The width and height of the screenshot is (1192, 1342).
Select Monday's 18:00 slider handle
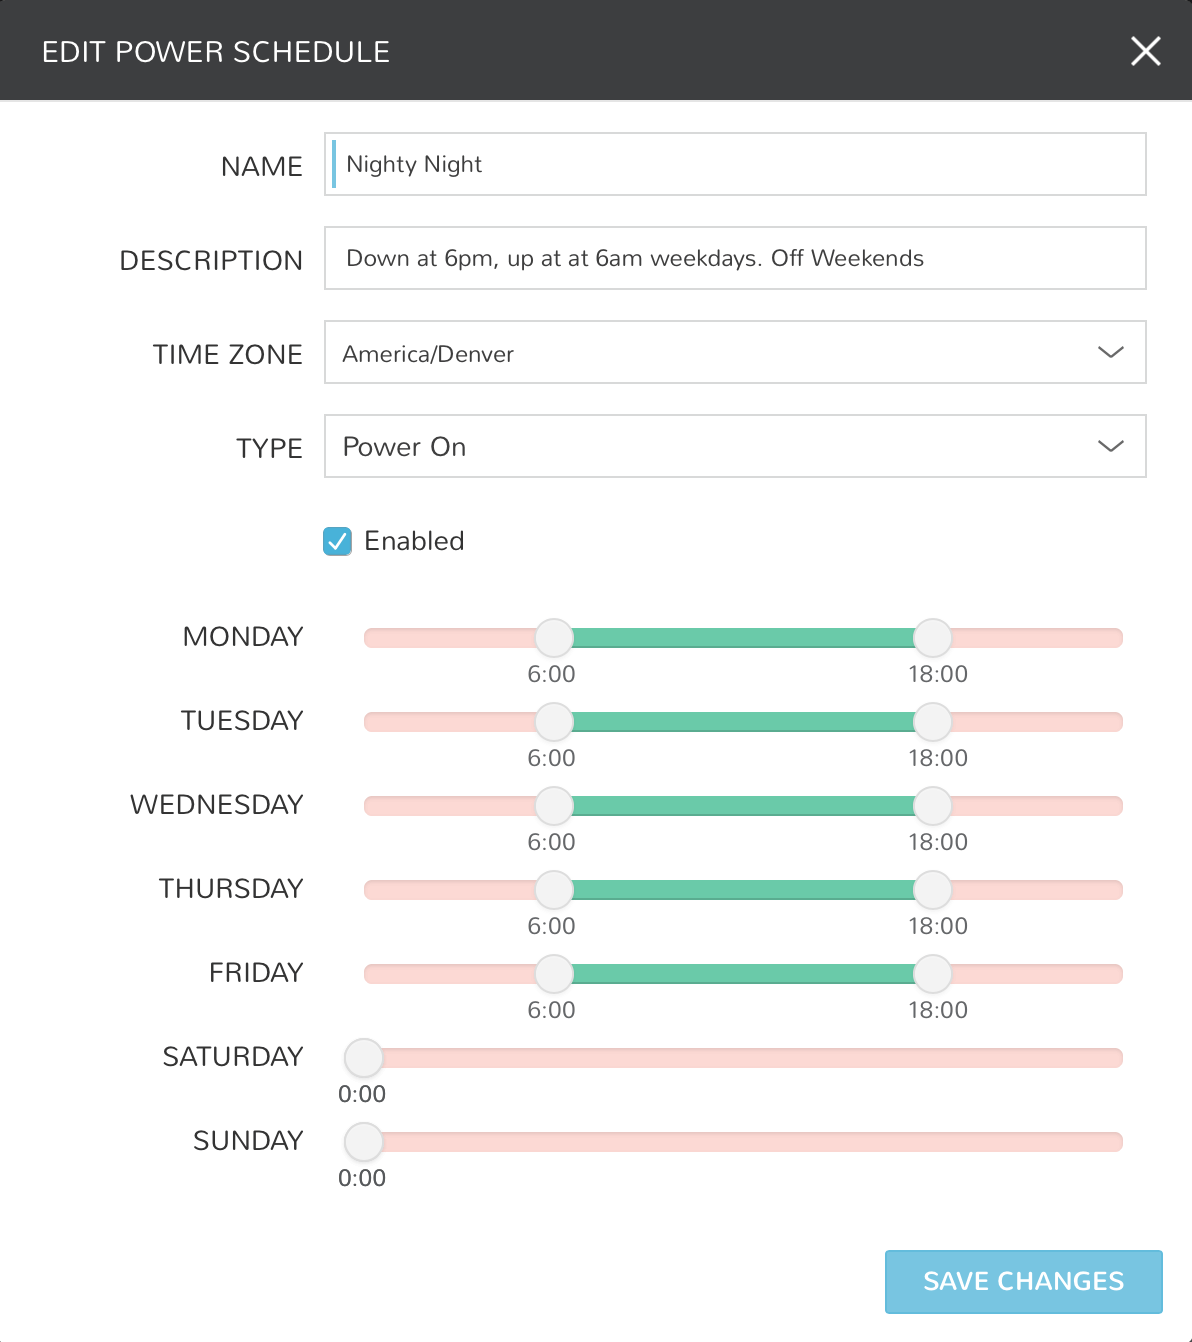click(933, 637)
